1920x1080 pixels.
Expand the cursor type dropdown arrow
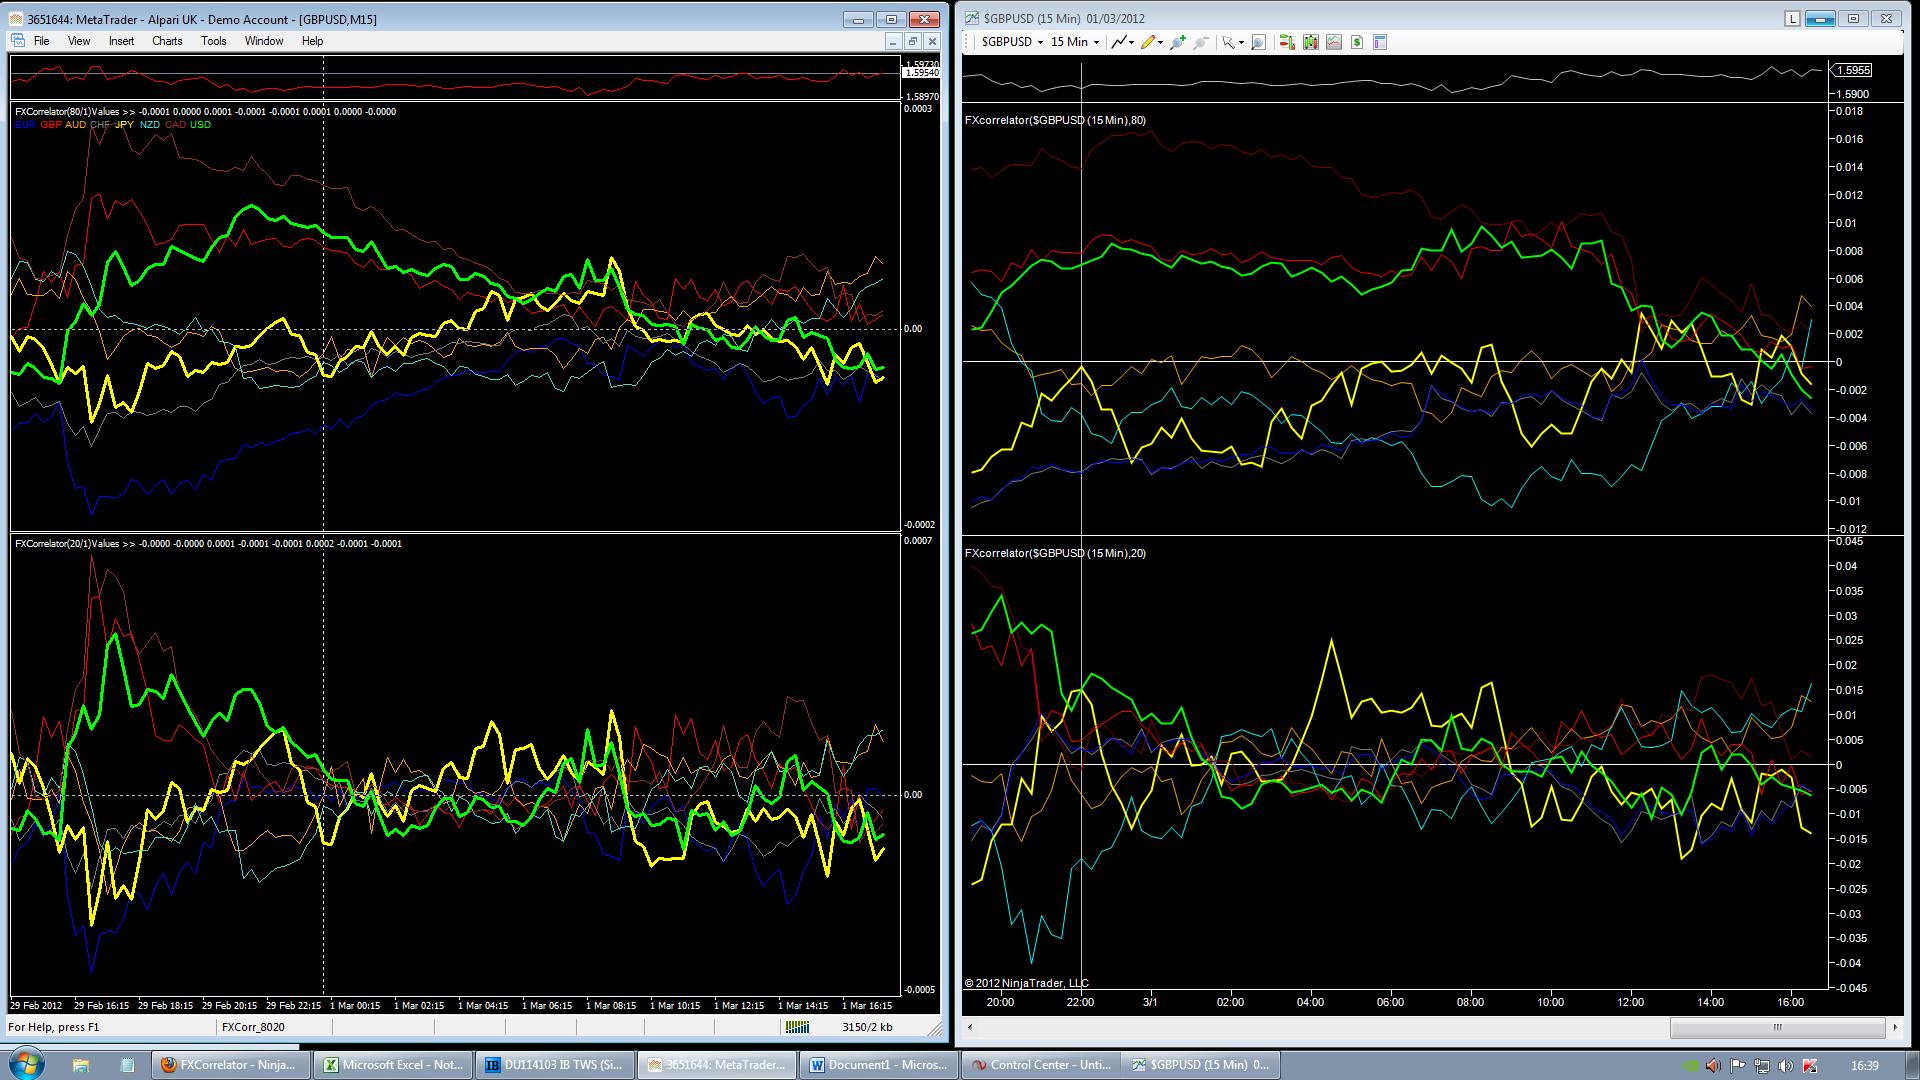click(1241, 43)
